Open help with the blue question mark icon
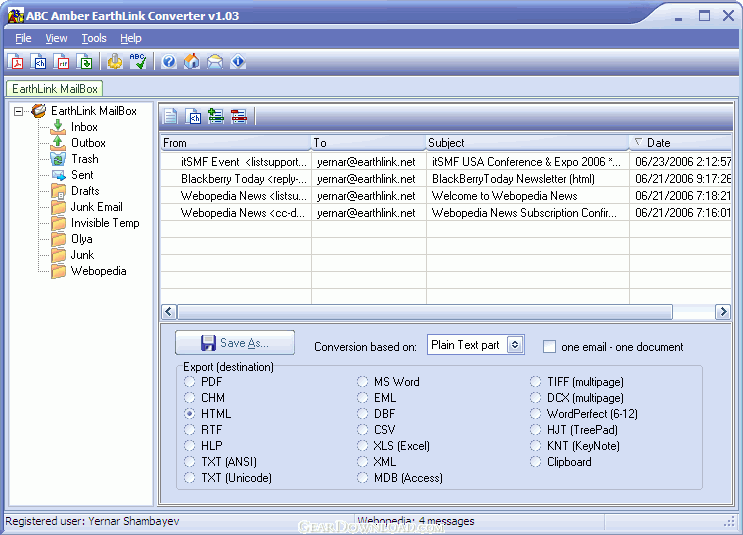 coord(169,62)
